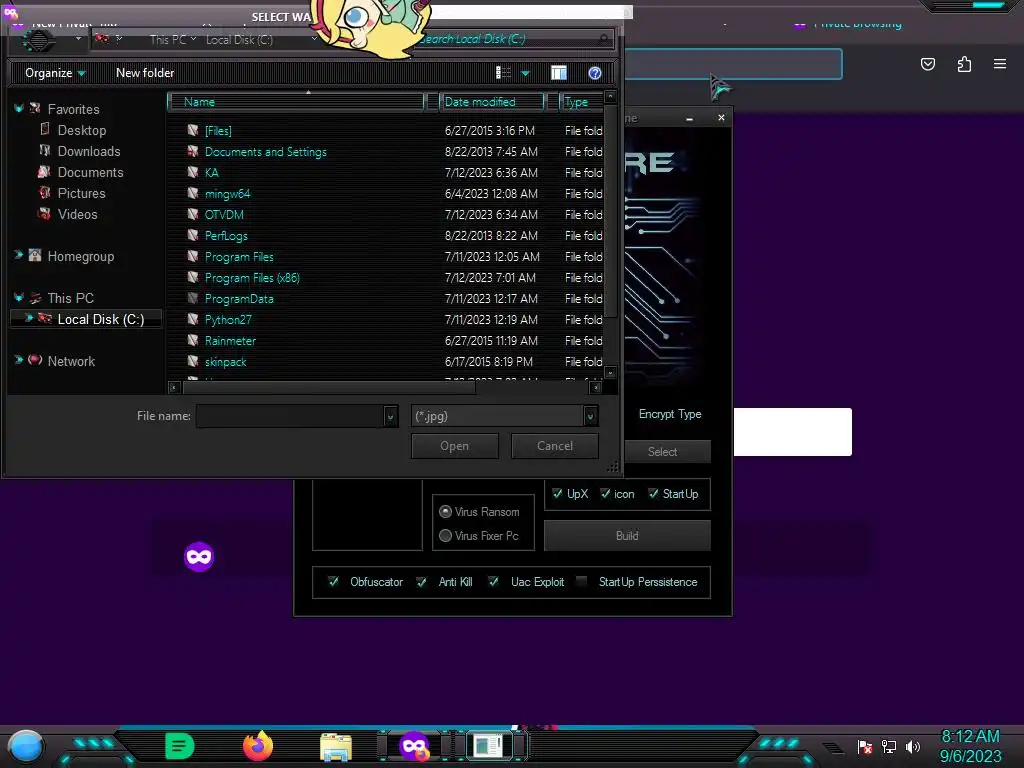Enable StartUp Persistence checkbox

(582, 582)
